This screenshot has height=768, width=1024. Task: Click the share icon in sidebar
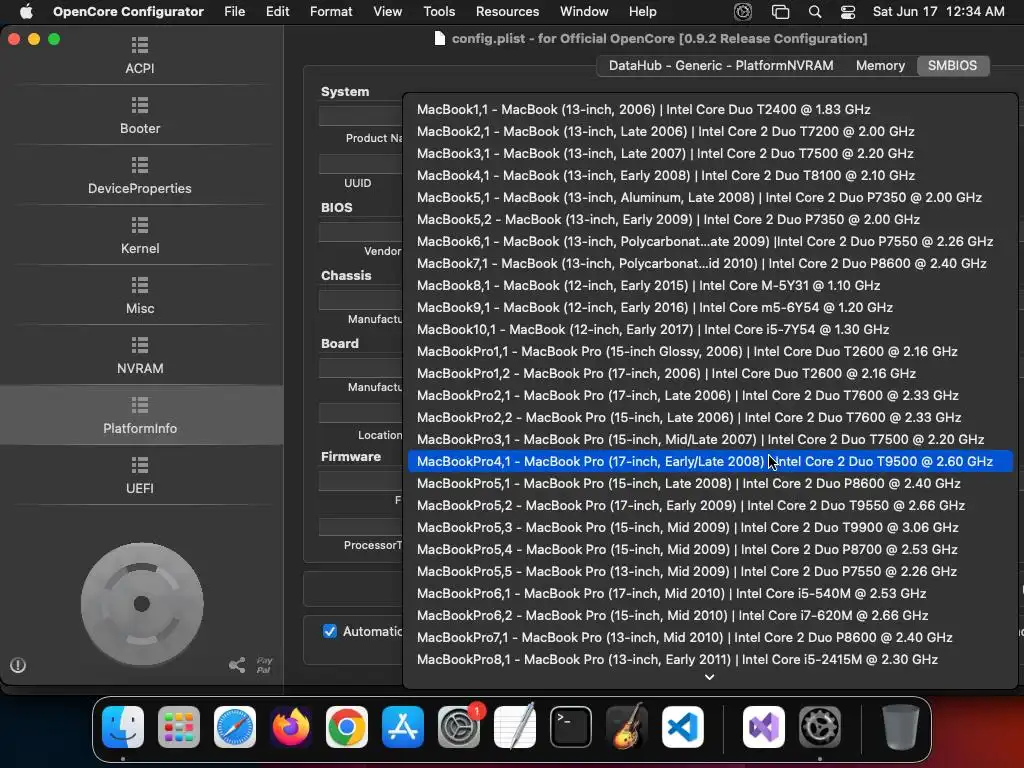(237, 665)
